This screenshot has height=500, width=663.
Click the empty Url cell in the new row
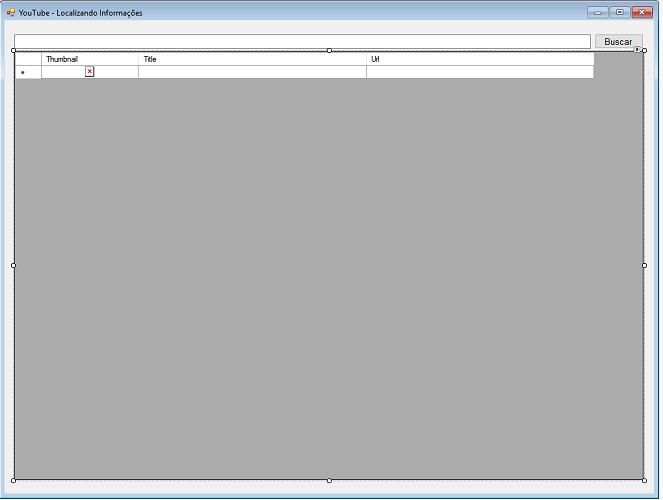[x=482, y=72]
